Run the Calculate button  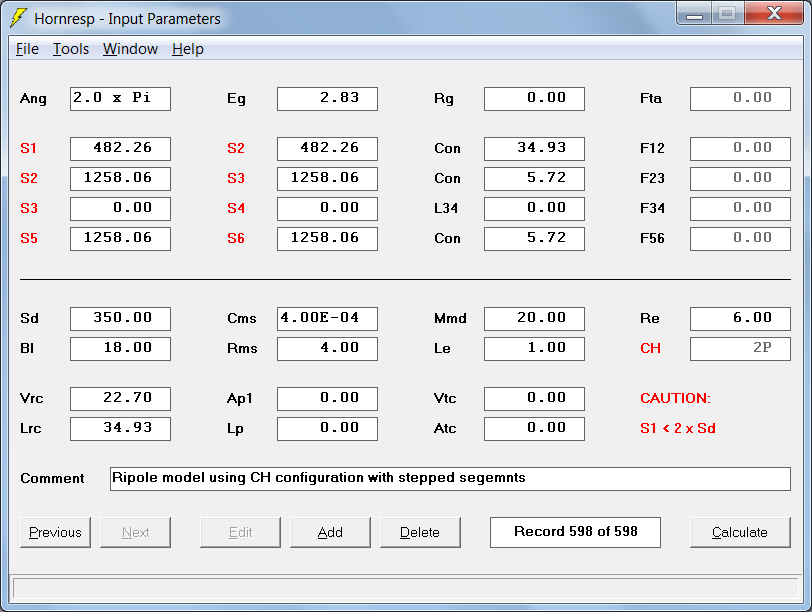click(740, 532)
